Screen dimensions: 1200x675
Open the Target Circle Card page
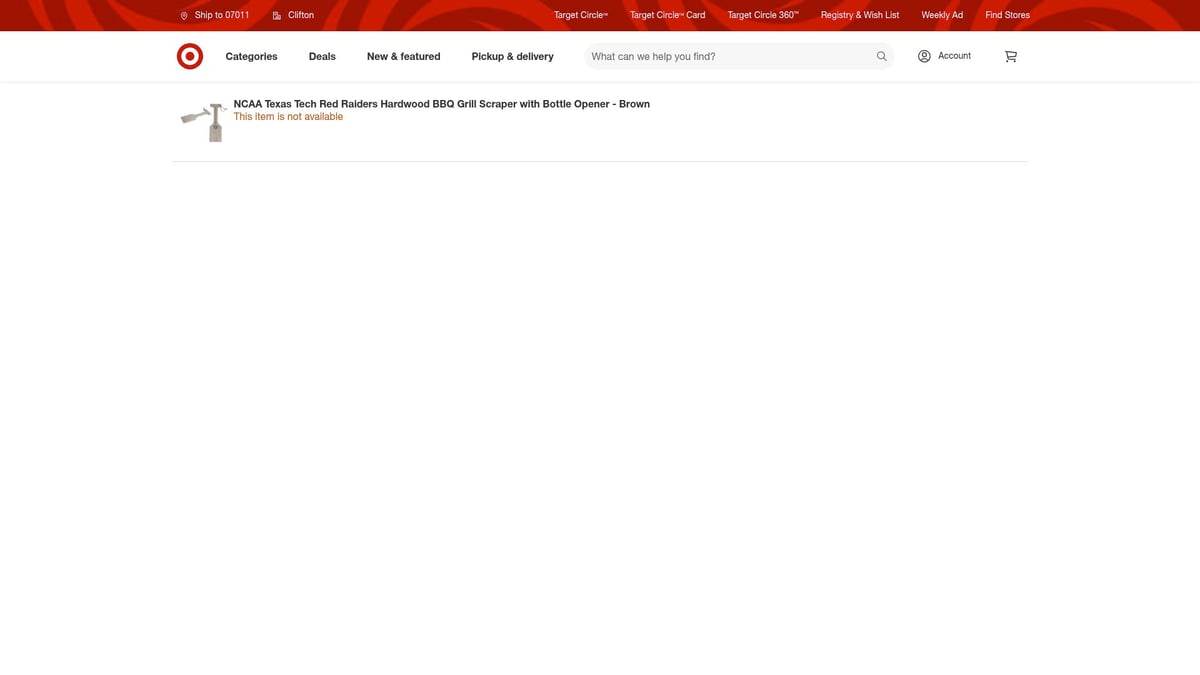coord(667,15)
